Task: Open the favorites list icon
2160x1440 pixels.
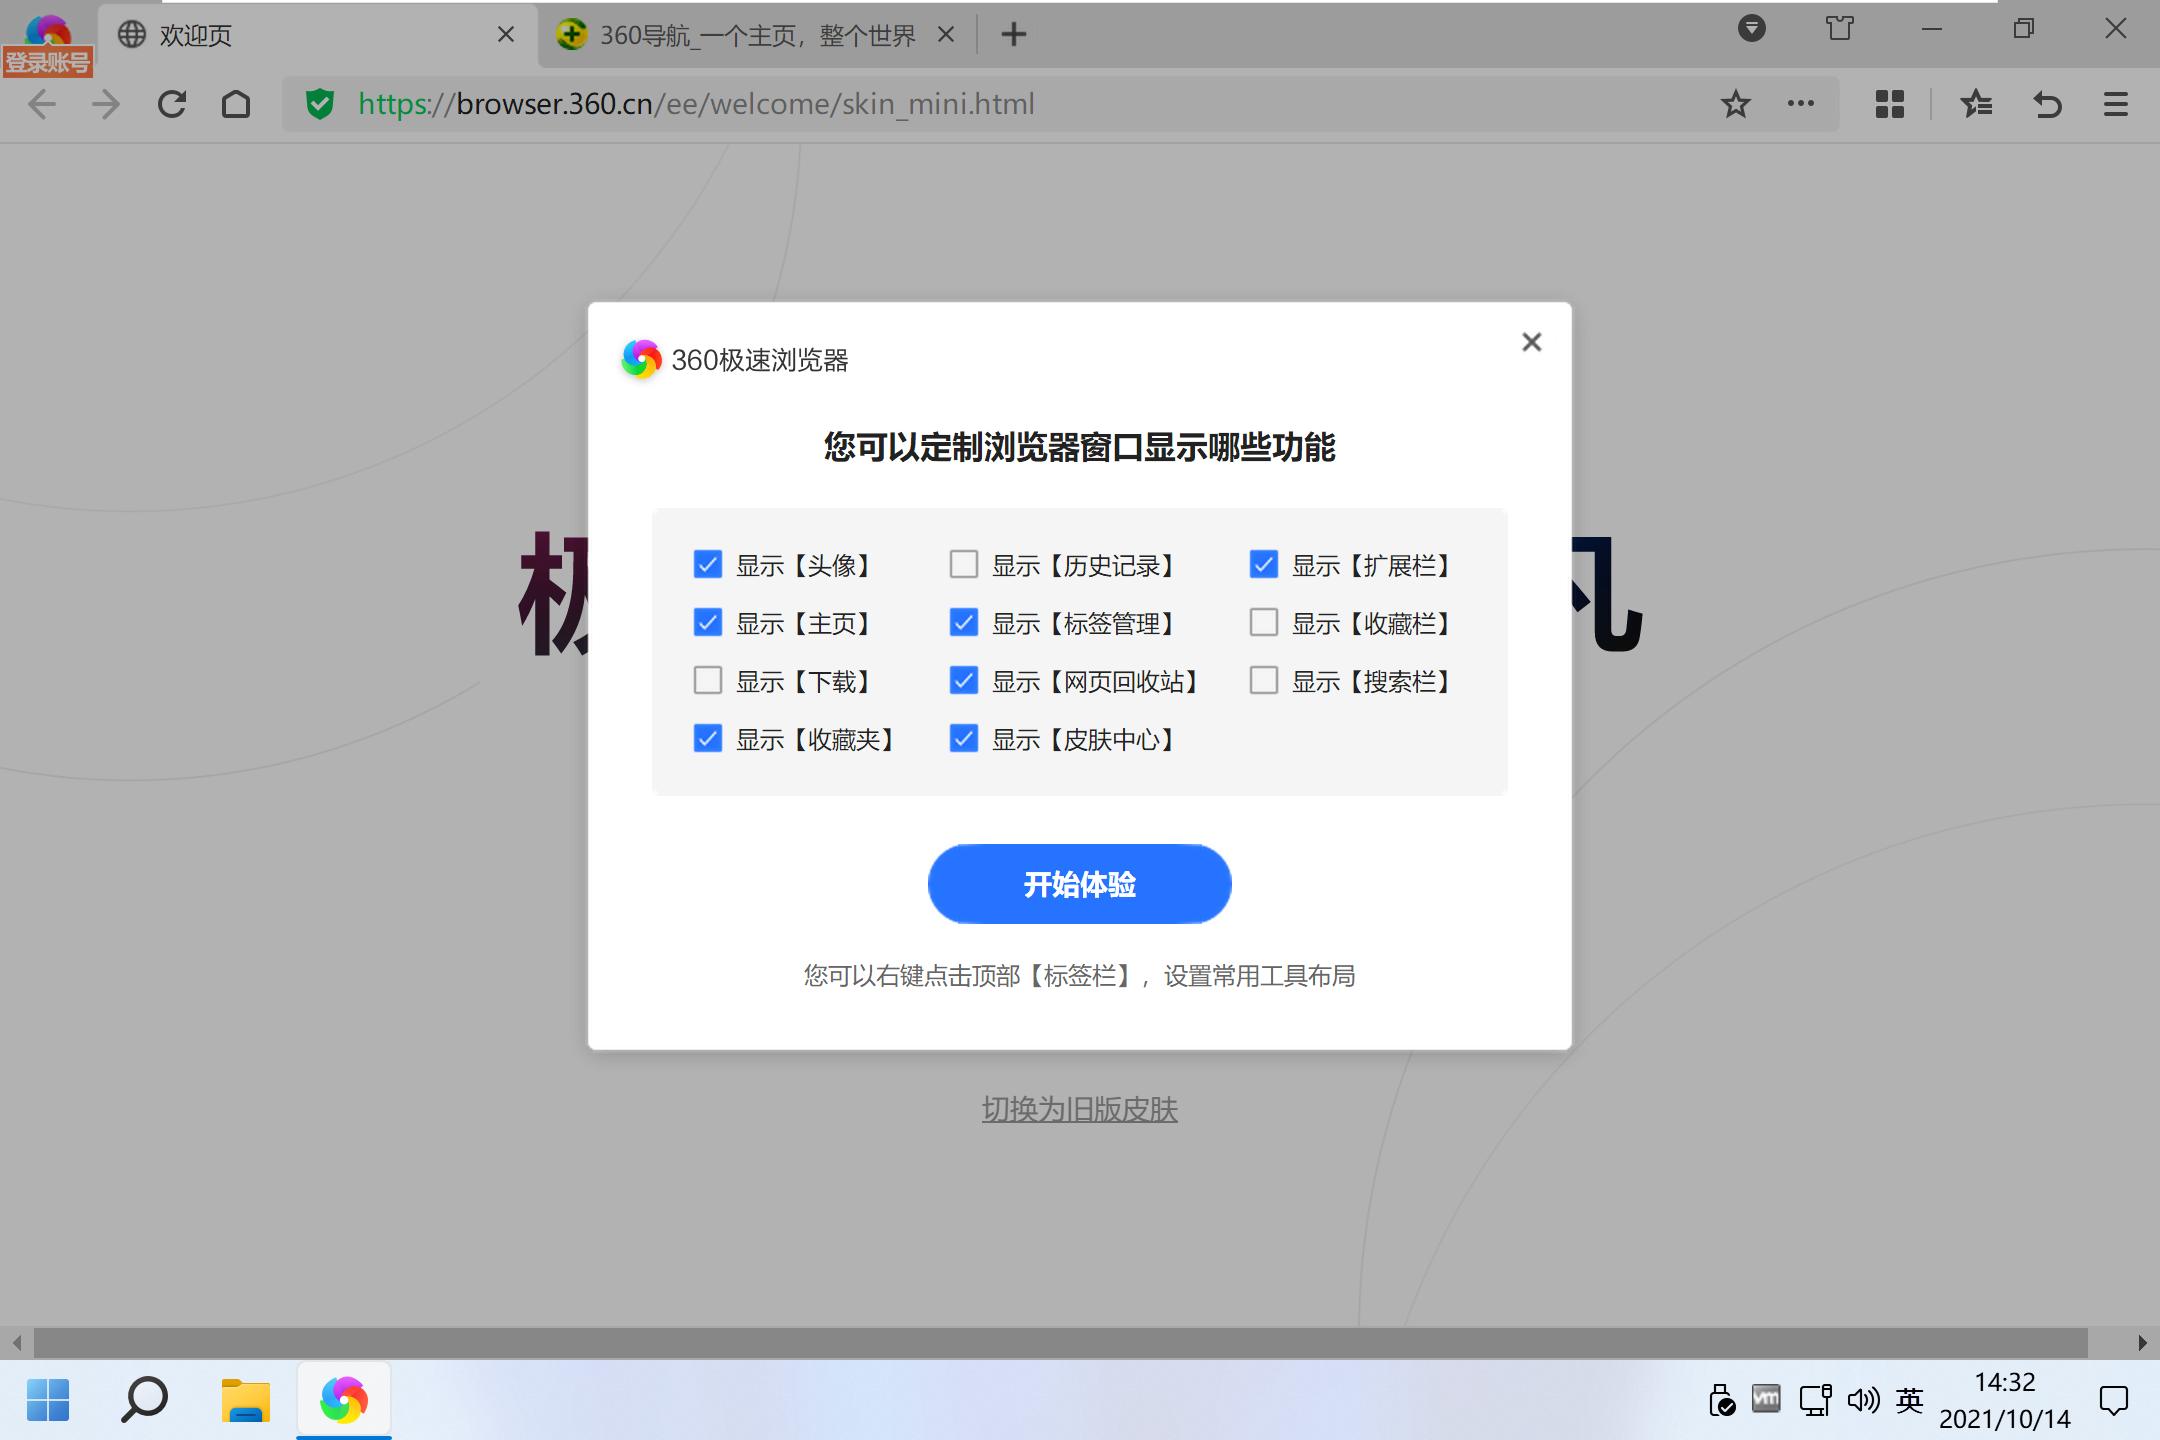Action: click(1976, 104)
